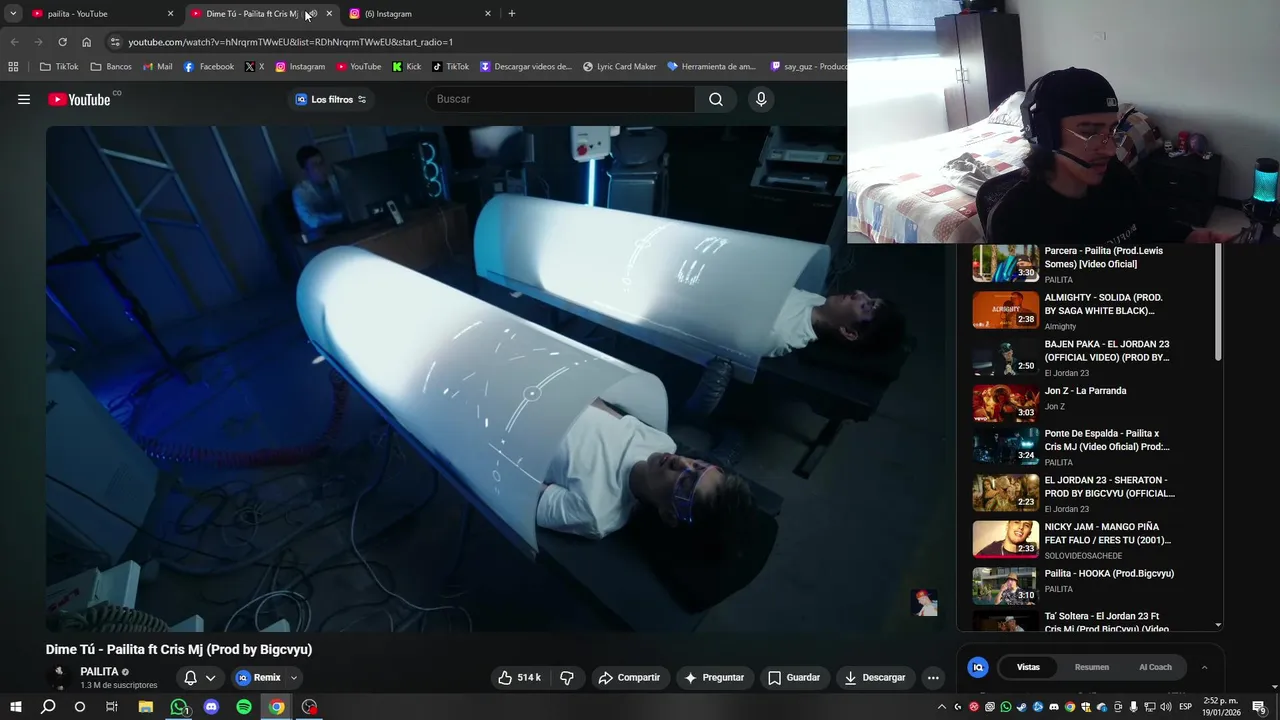Open the YouTube guide hamburger menu
1280x720 pixels.
click(24, 99)
